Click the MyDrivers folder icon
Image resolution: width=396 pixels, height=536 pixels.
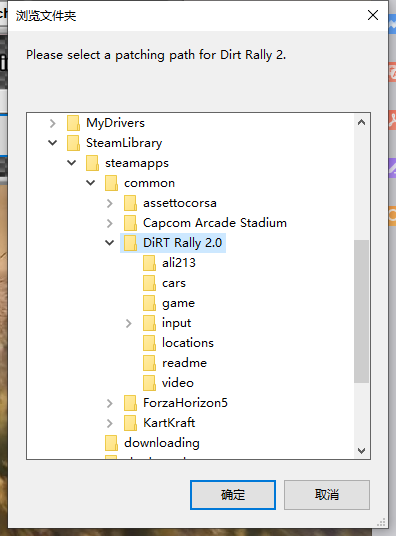click(73, 123)
